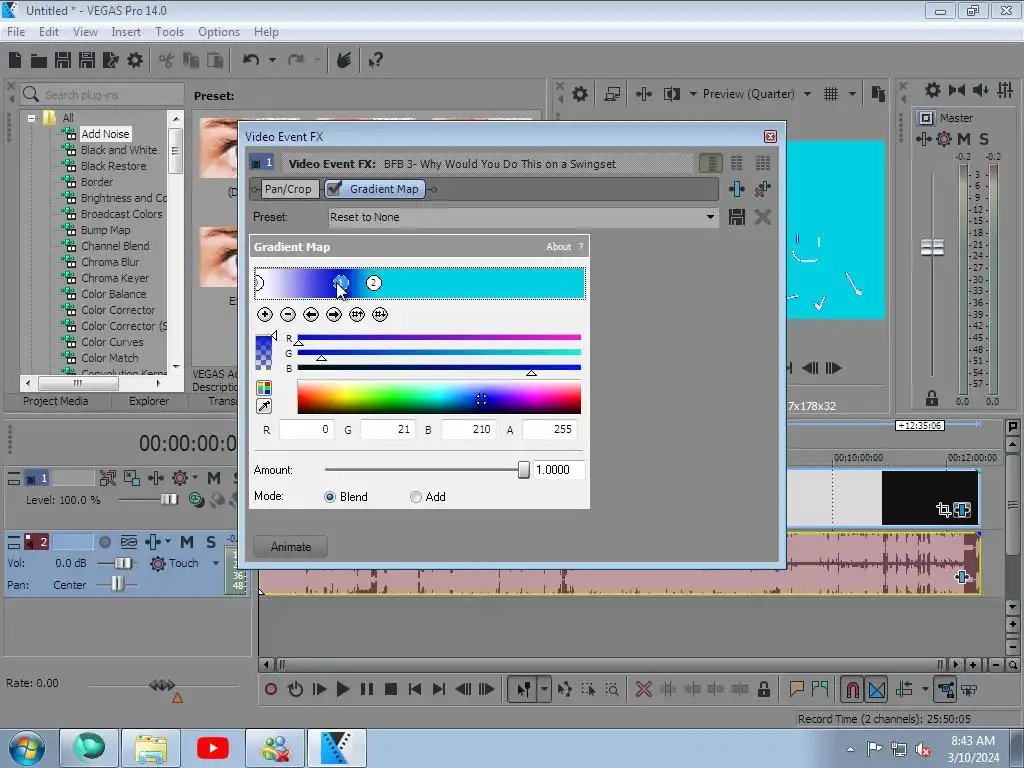Click the Master volume fader handle
Screen dimensions: 1024x768
tap(932, 247)
